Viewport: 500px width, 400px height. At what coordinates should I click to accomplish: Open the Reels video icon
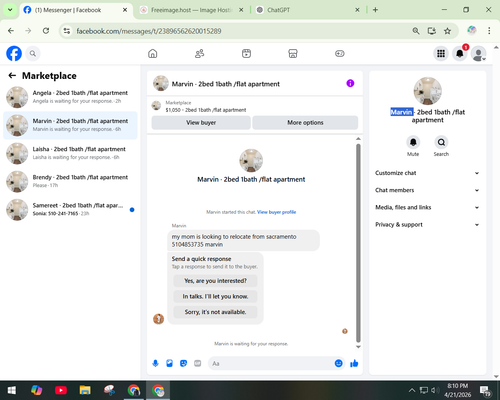(x=246, y=53)
